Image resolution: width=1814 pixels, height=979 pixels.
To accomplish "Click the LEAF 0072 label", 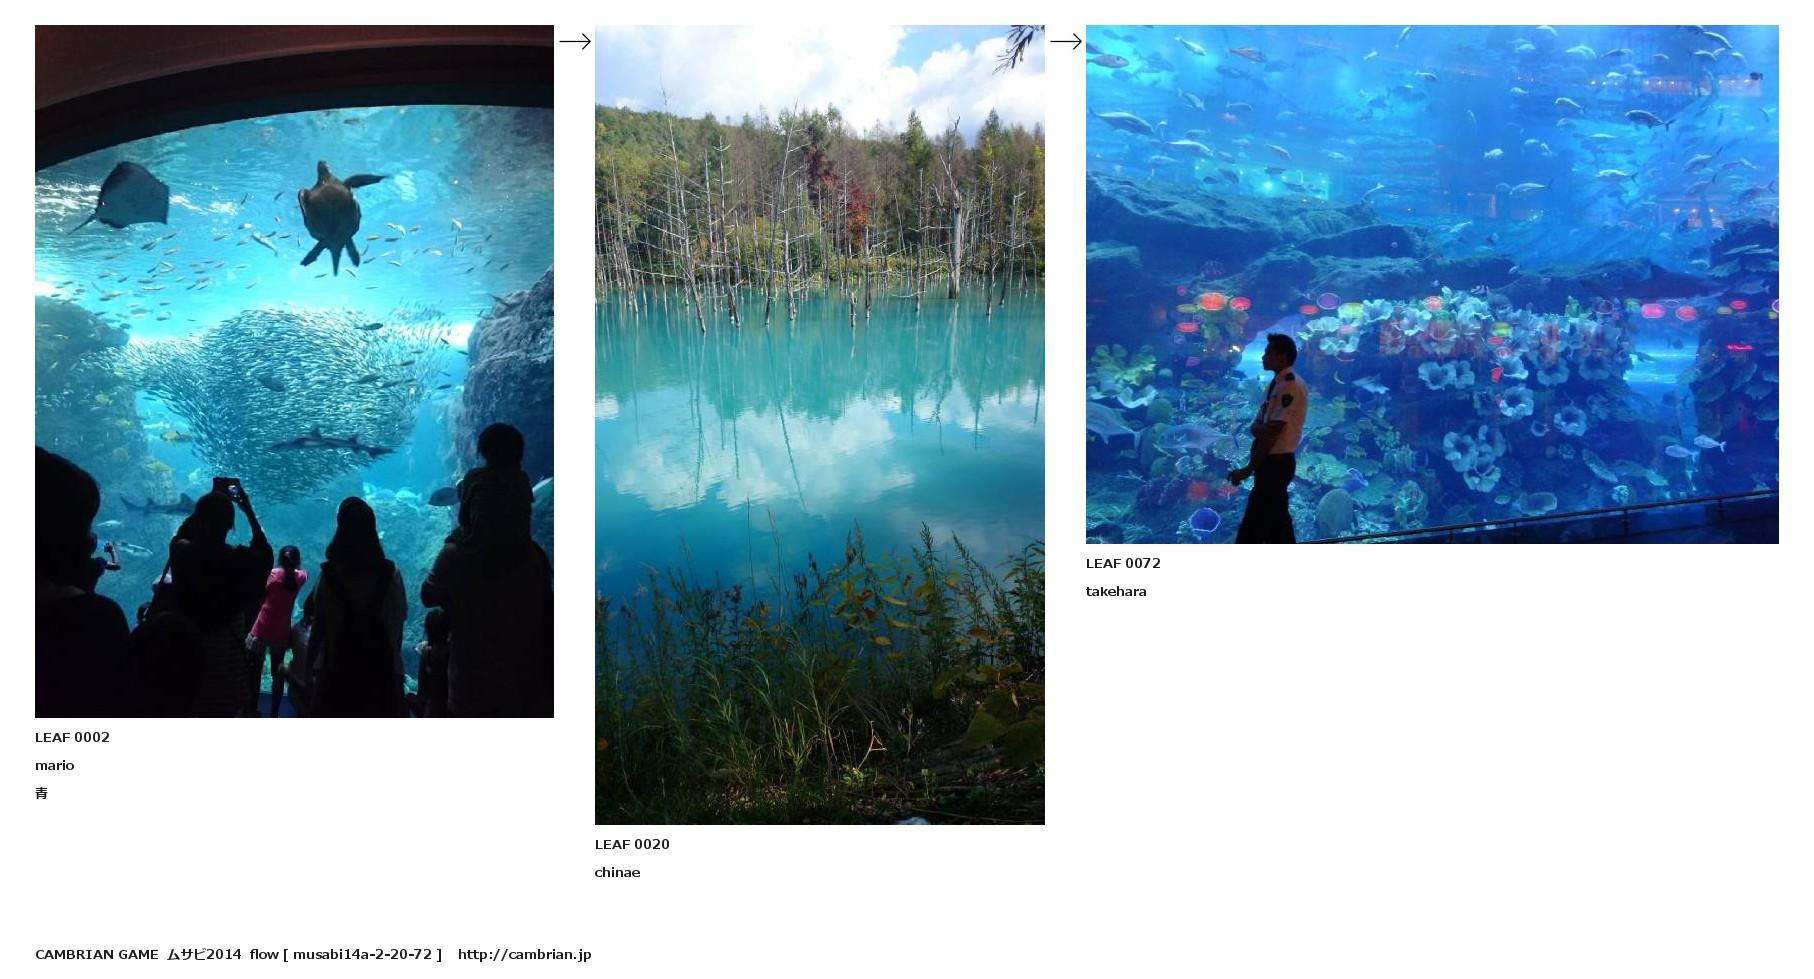I will [1123, 563].
